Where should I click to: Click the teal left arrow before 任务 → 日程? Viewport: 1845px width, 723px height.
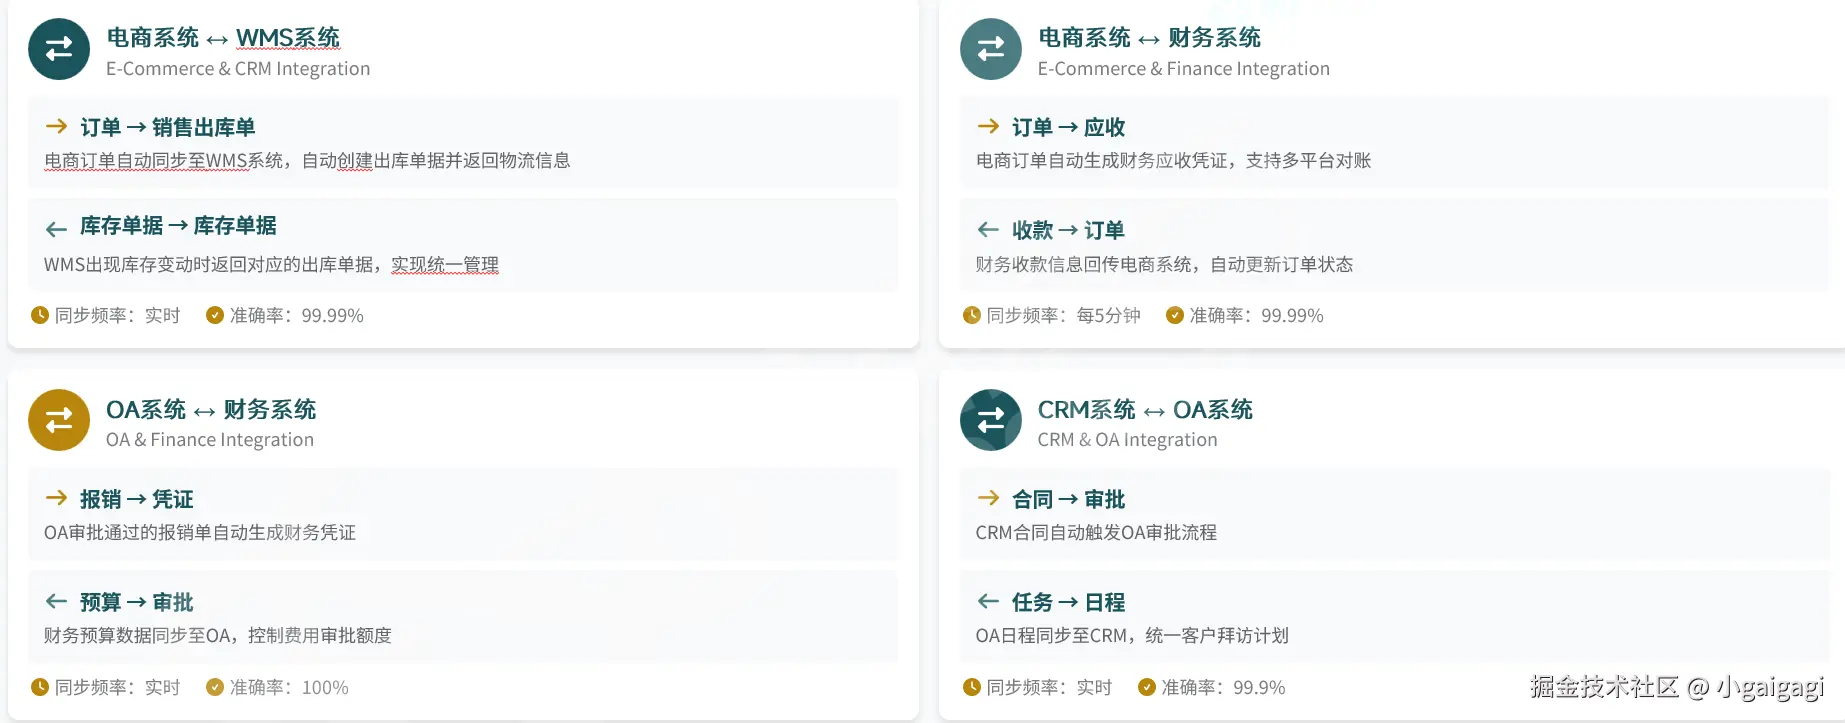[988, 601]
